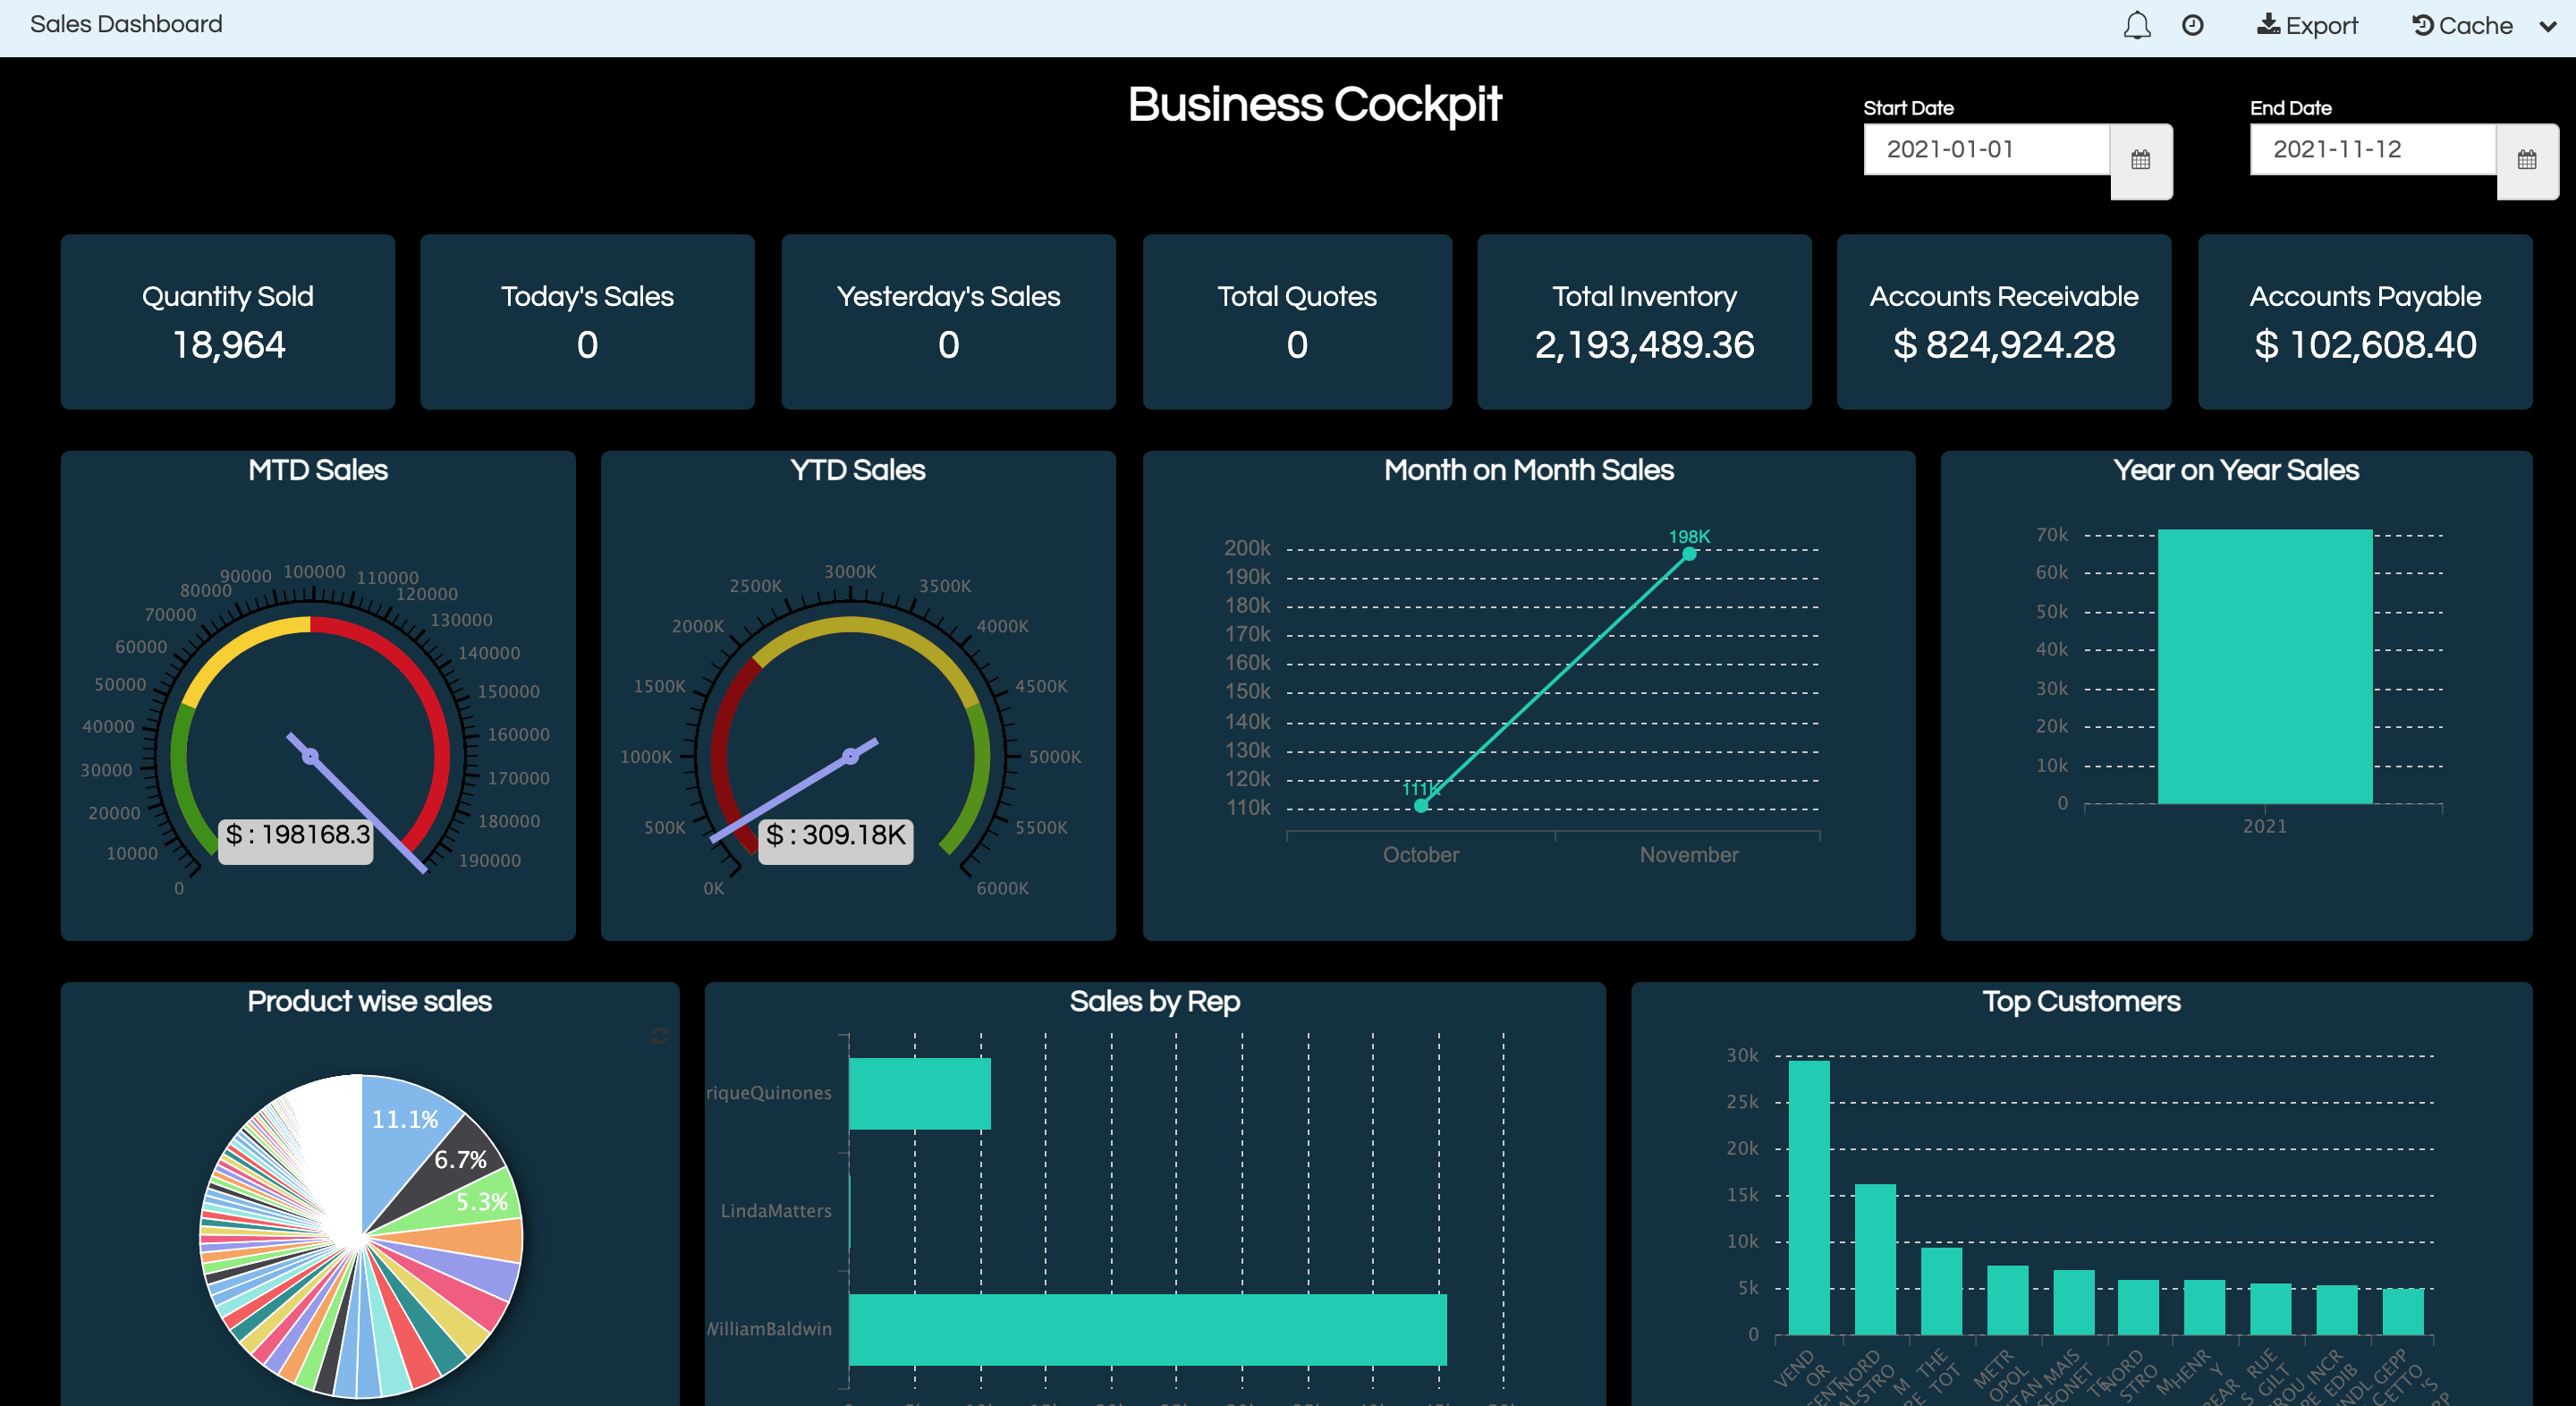Viewport: 2576px width, 1406px height.
Task: Click the second-tallest Top Customers bar
Action: tap(1875, 1260)
